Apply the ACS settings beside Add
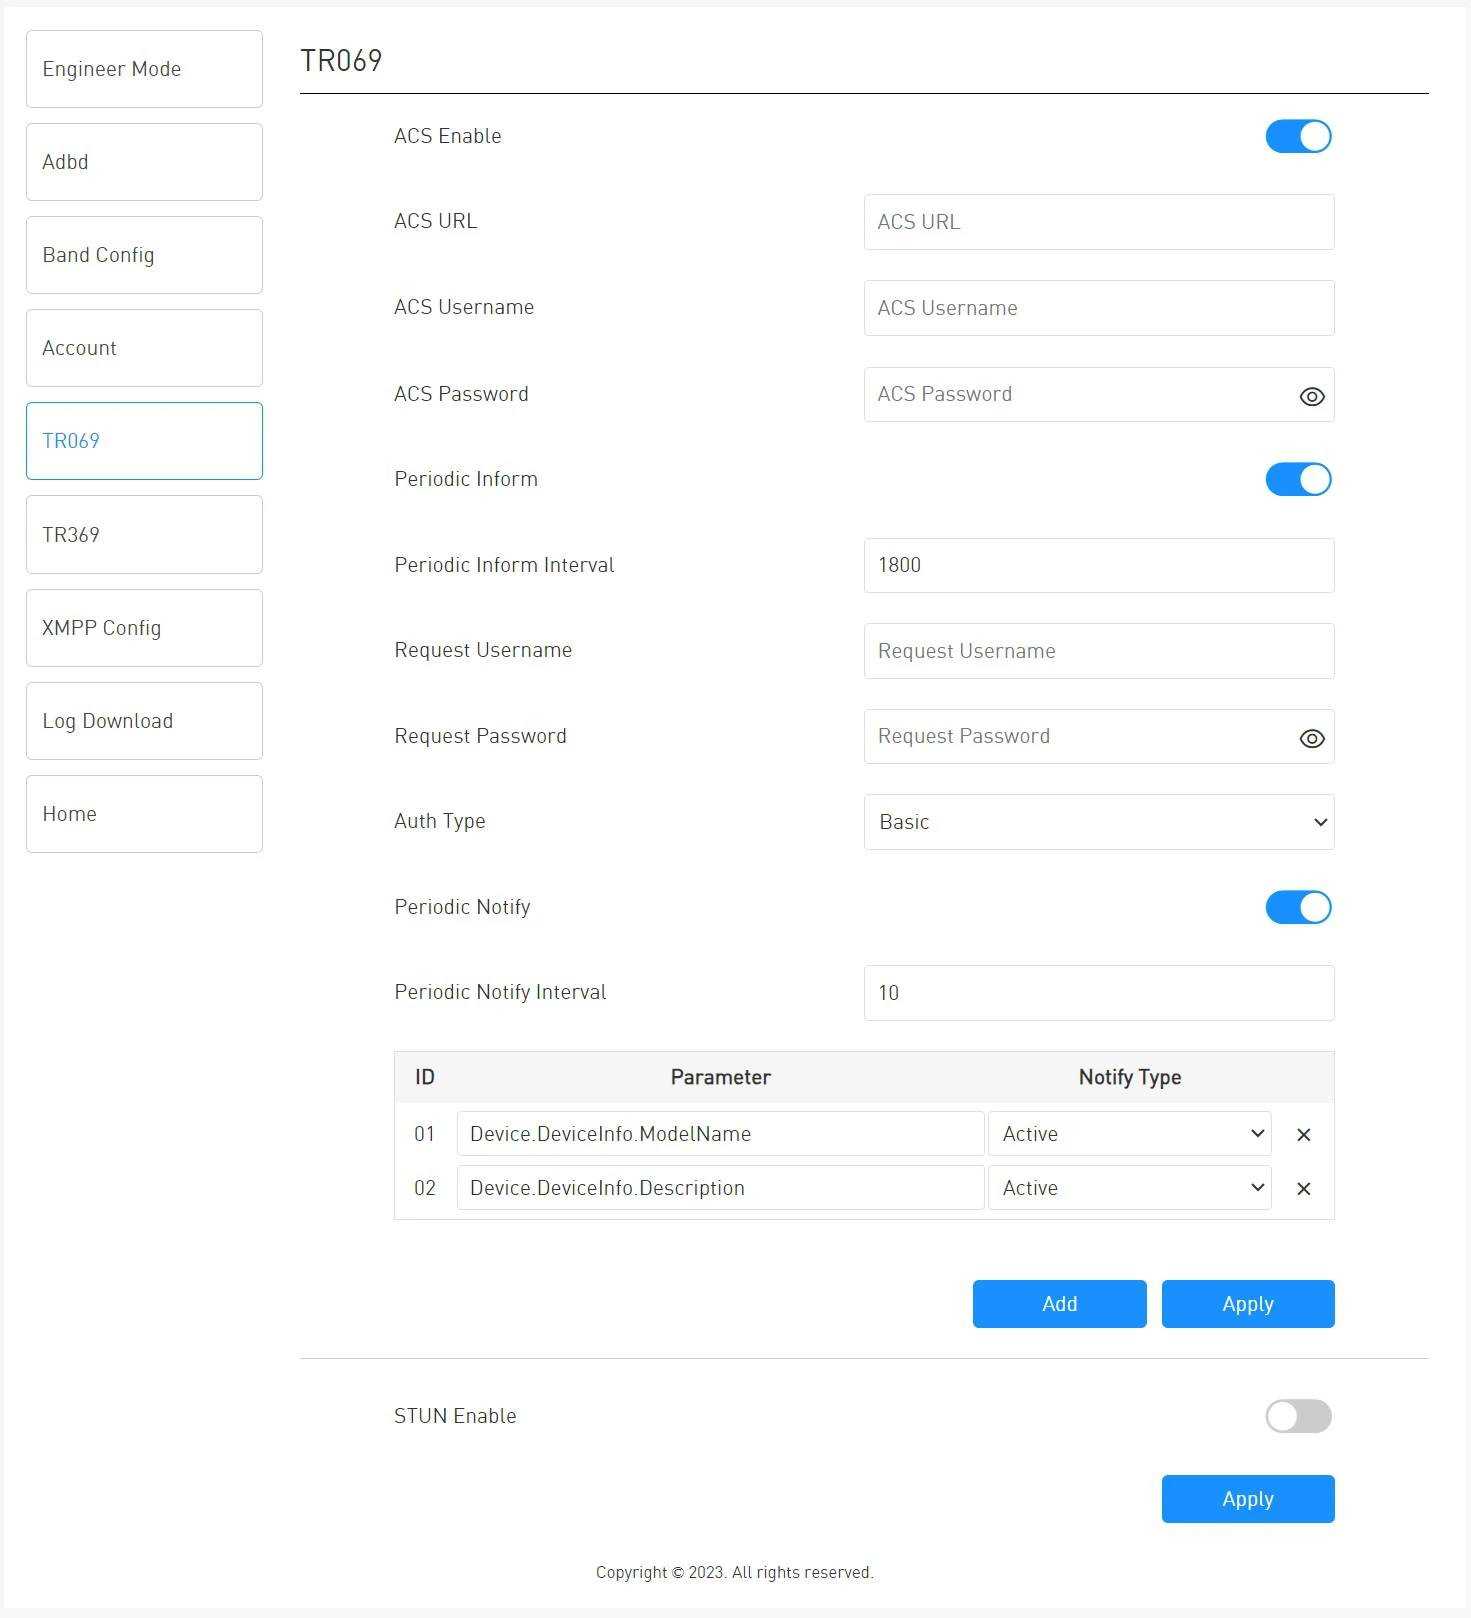1471x1618 pixels. coord(1248,1304)
